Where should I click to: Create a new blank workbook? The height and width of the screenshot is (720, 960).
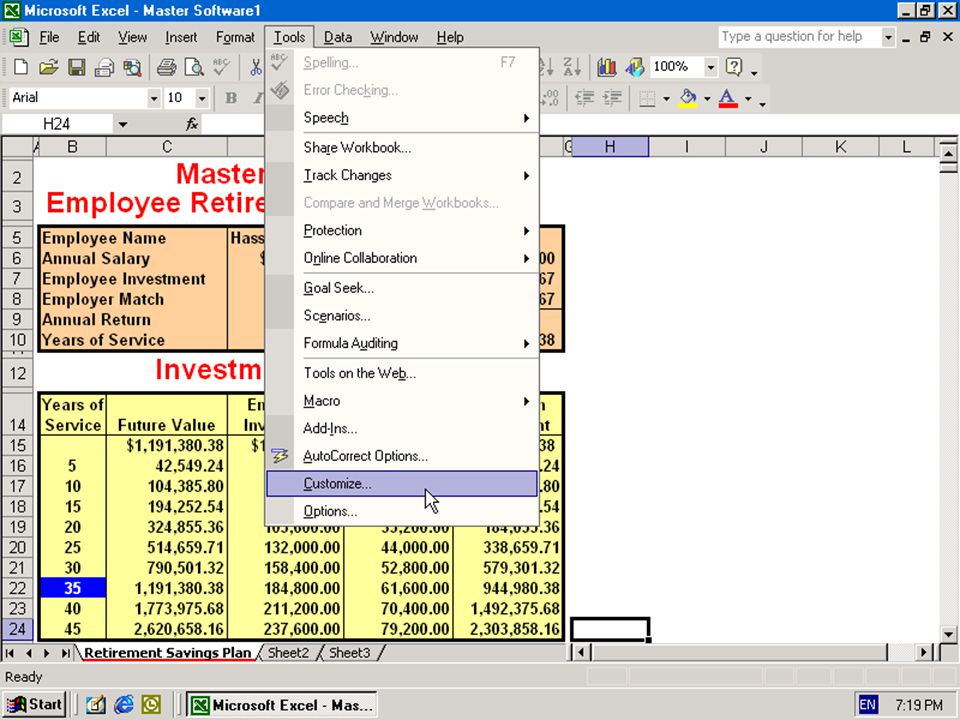(21, 67)
